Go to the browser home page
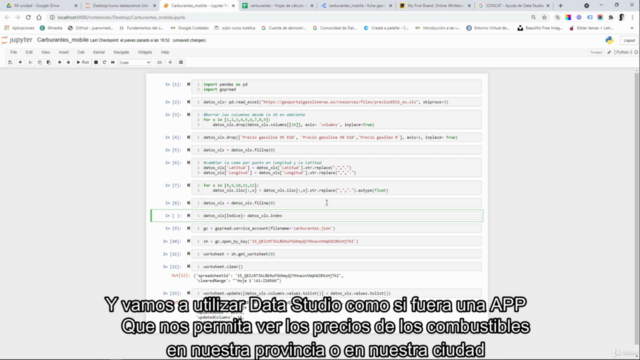The height and width of the screenshot is (360, 640). pos(39,18)
